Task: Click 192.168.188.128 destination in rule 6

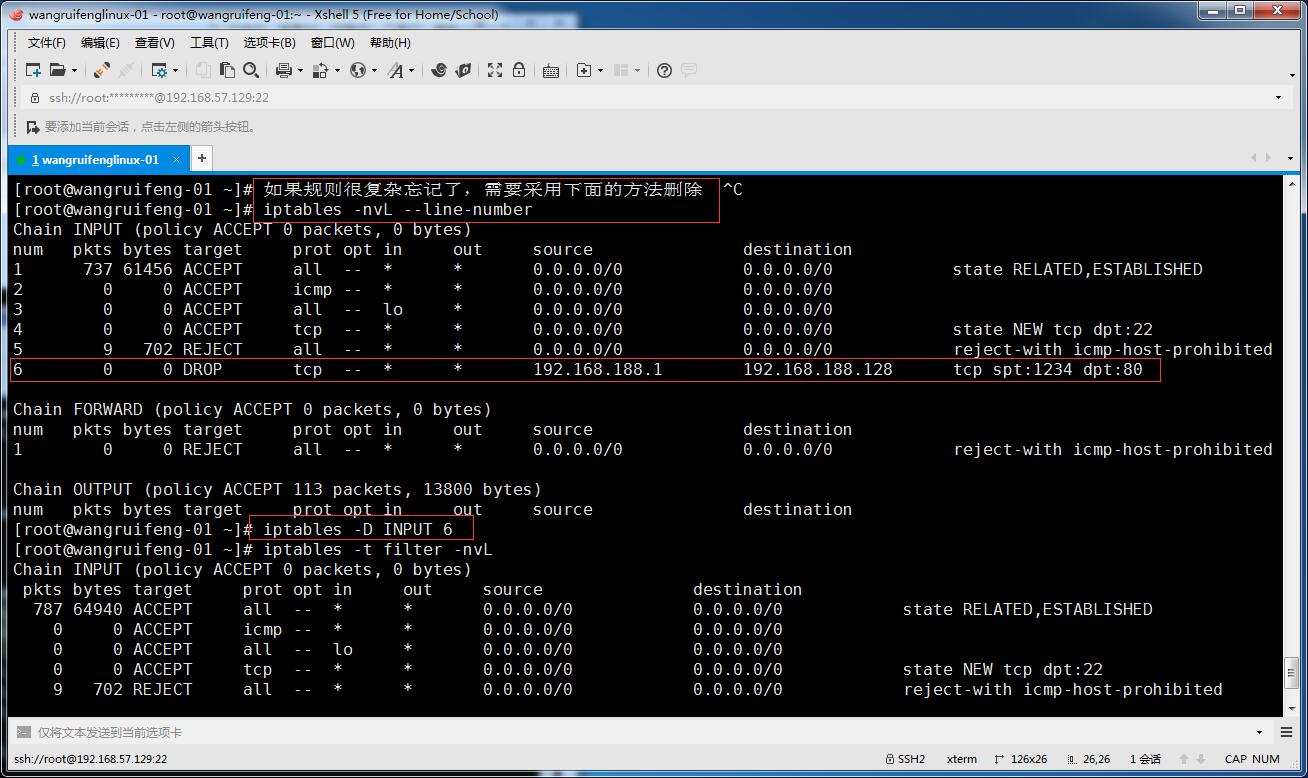Action: click(x=818, y=369)
